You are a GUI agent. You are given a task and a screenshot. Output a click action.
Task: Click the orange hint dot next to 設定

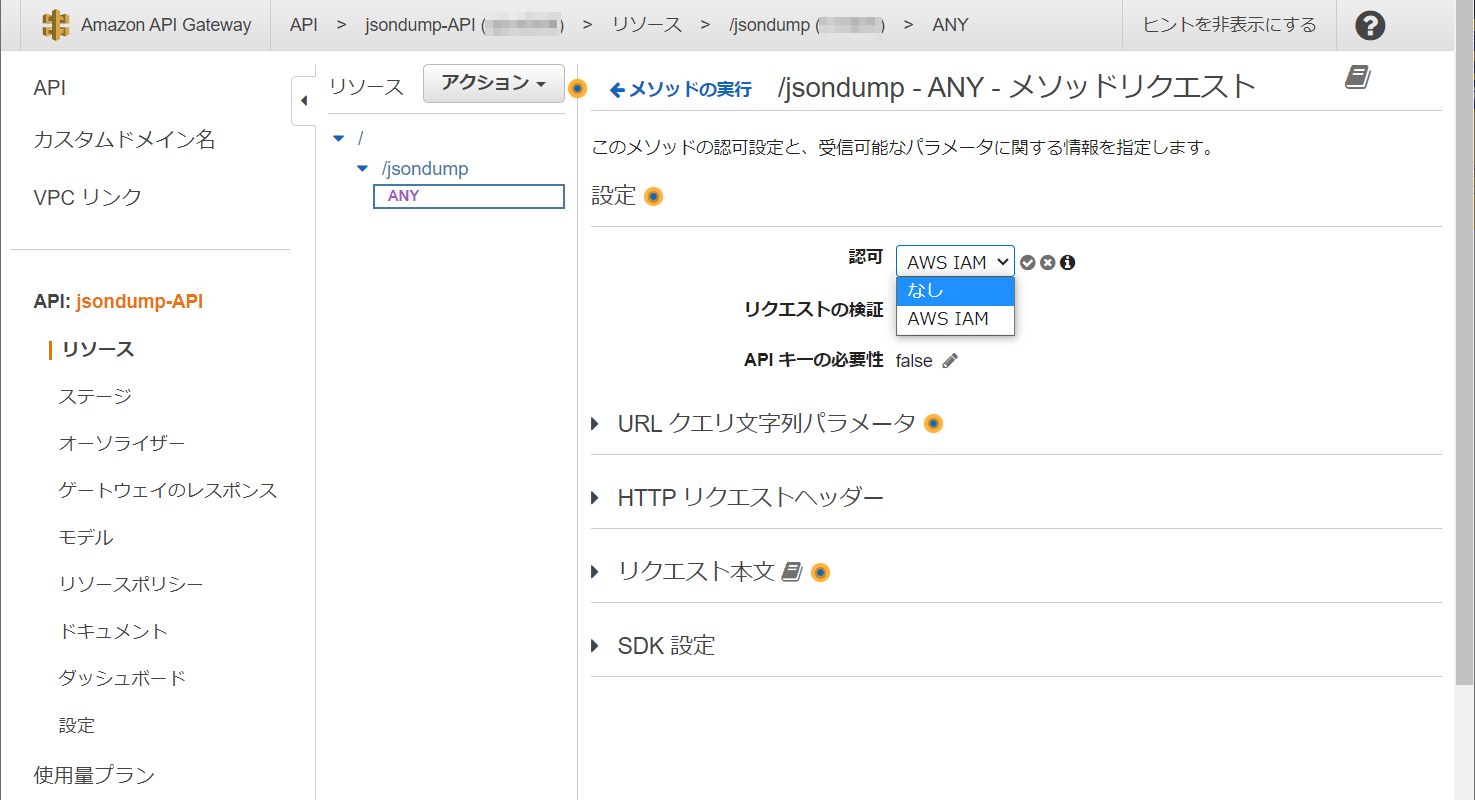coord(653,197)
